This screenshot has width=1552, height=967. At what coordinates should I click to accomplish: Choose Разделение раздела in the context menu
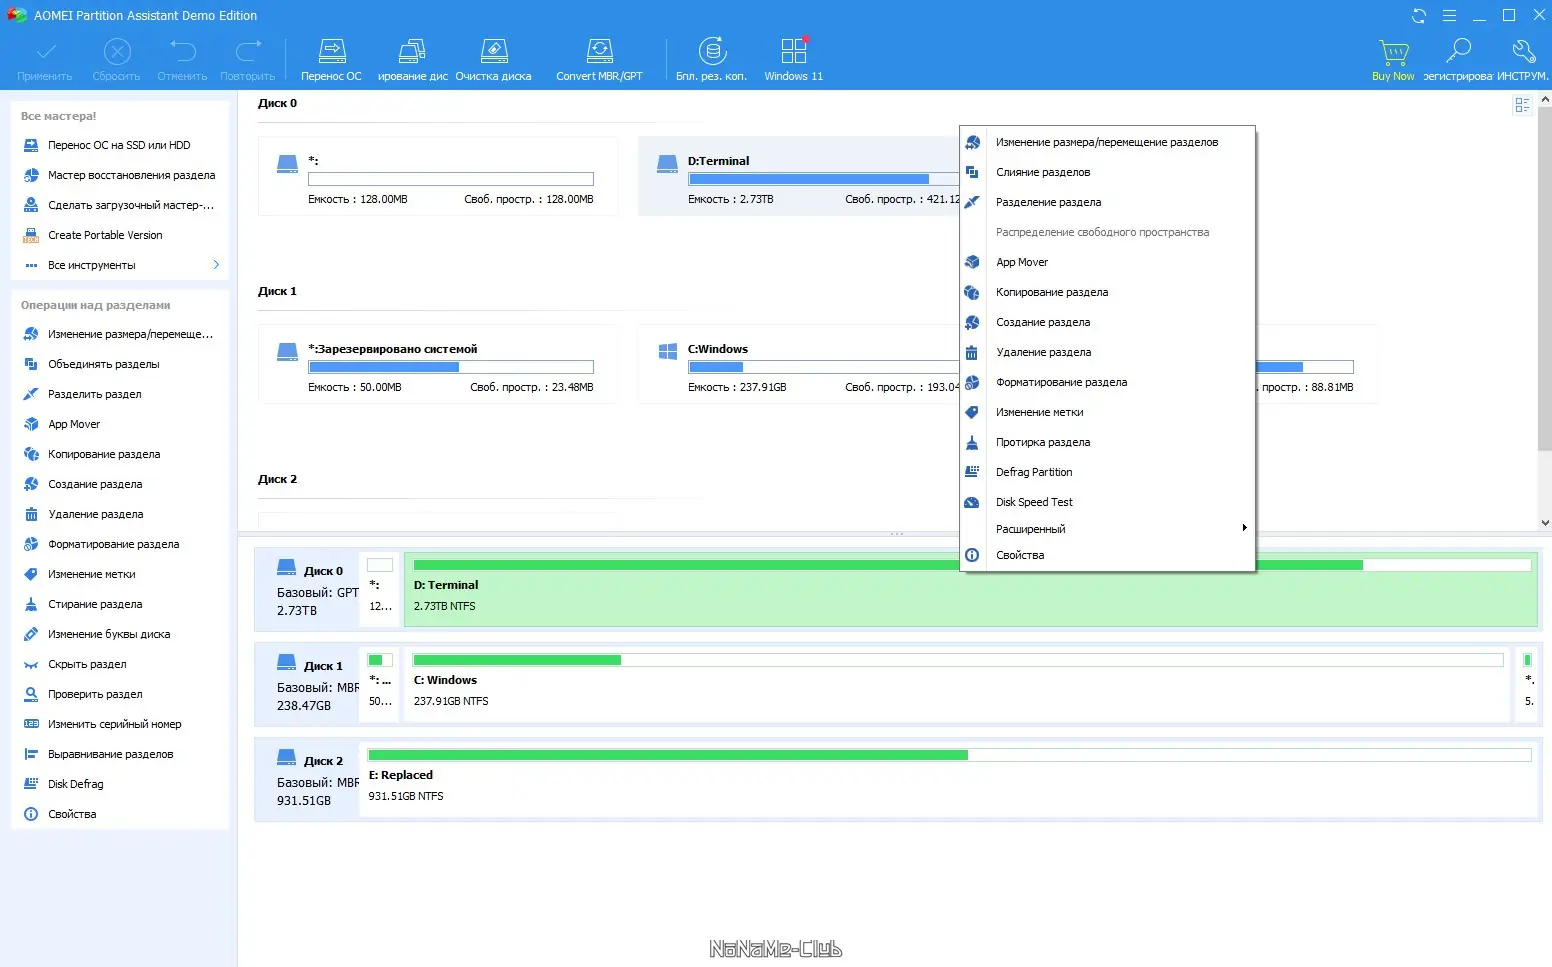pyautogui.click(x=1107, y=202)
